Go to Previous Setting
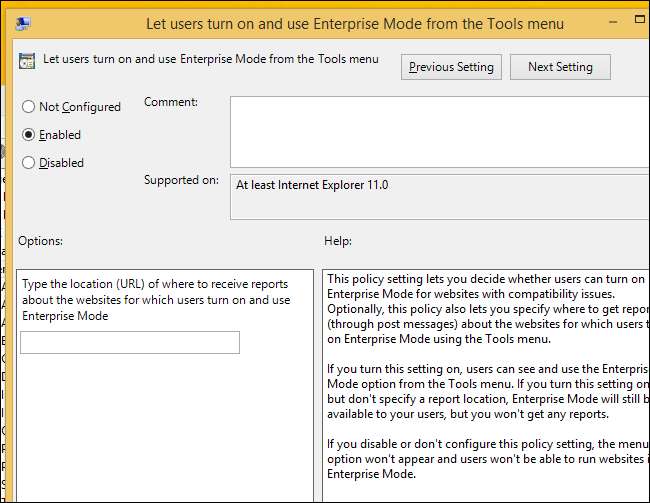Image resolution: width=650 pixels, height=503 pixels. pyautogui.click(x=451, y=67)
